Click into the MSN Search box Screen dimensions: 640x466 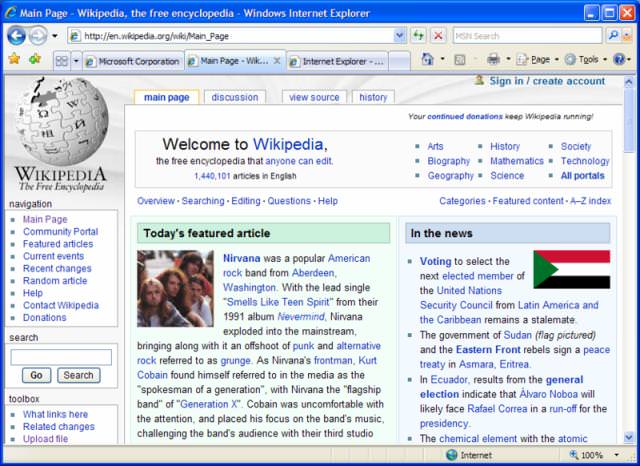coord(527,36)
